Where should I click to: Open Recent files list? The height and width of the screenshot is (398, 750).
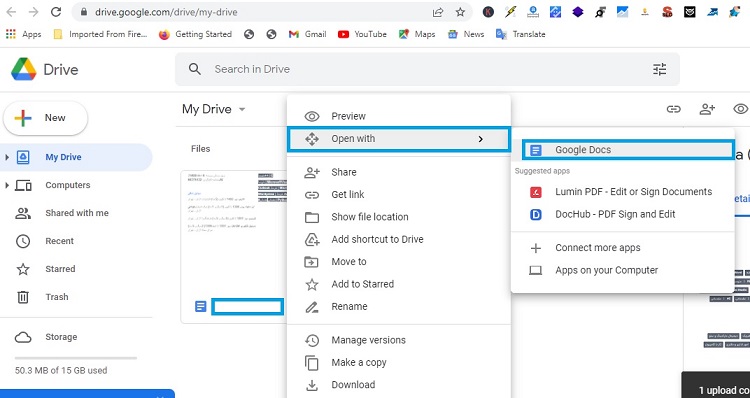tap(59, 241)
